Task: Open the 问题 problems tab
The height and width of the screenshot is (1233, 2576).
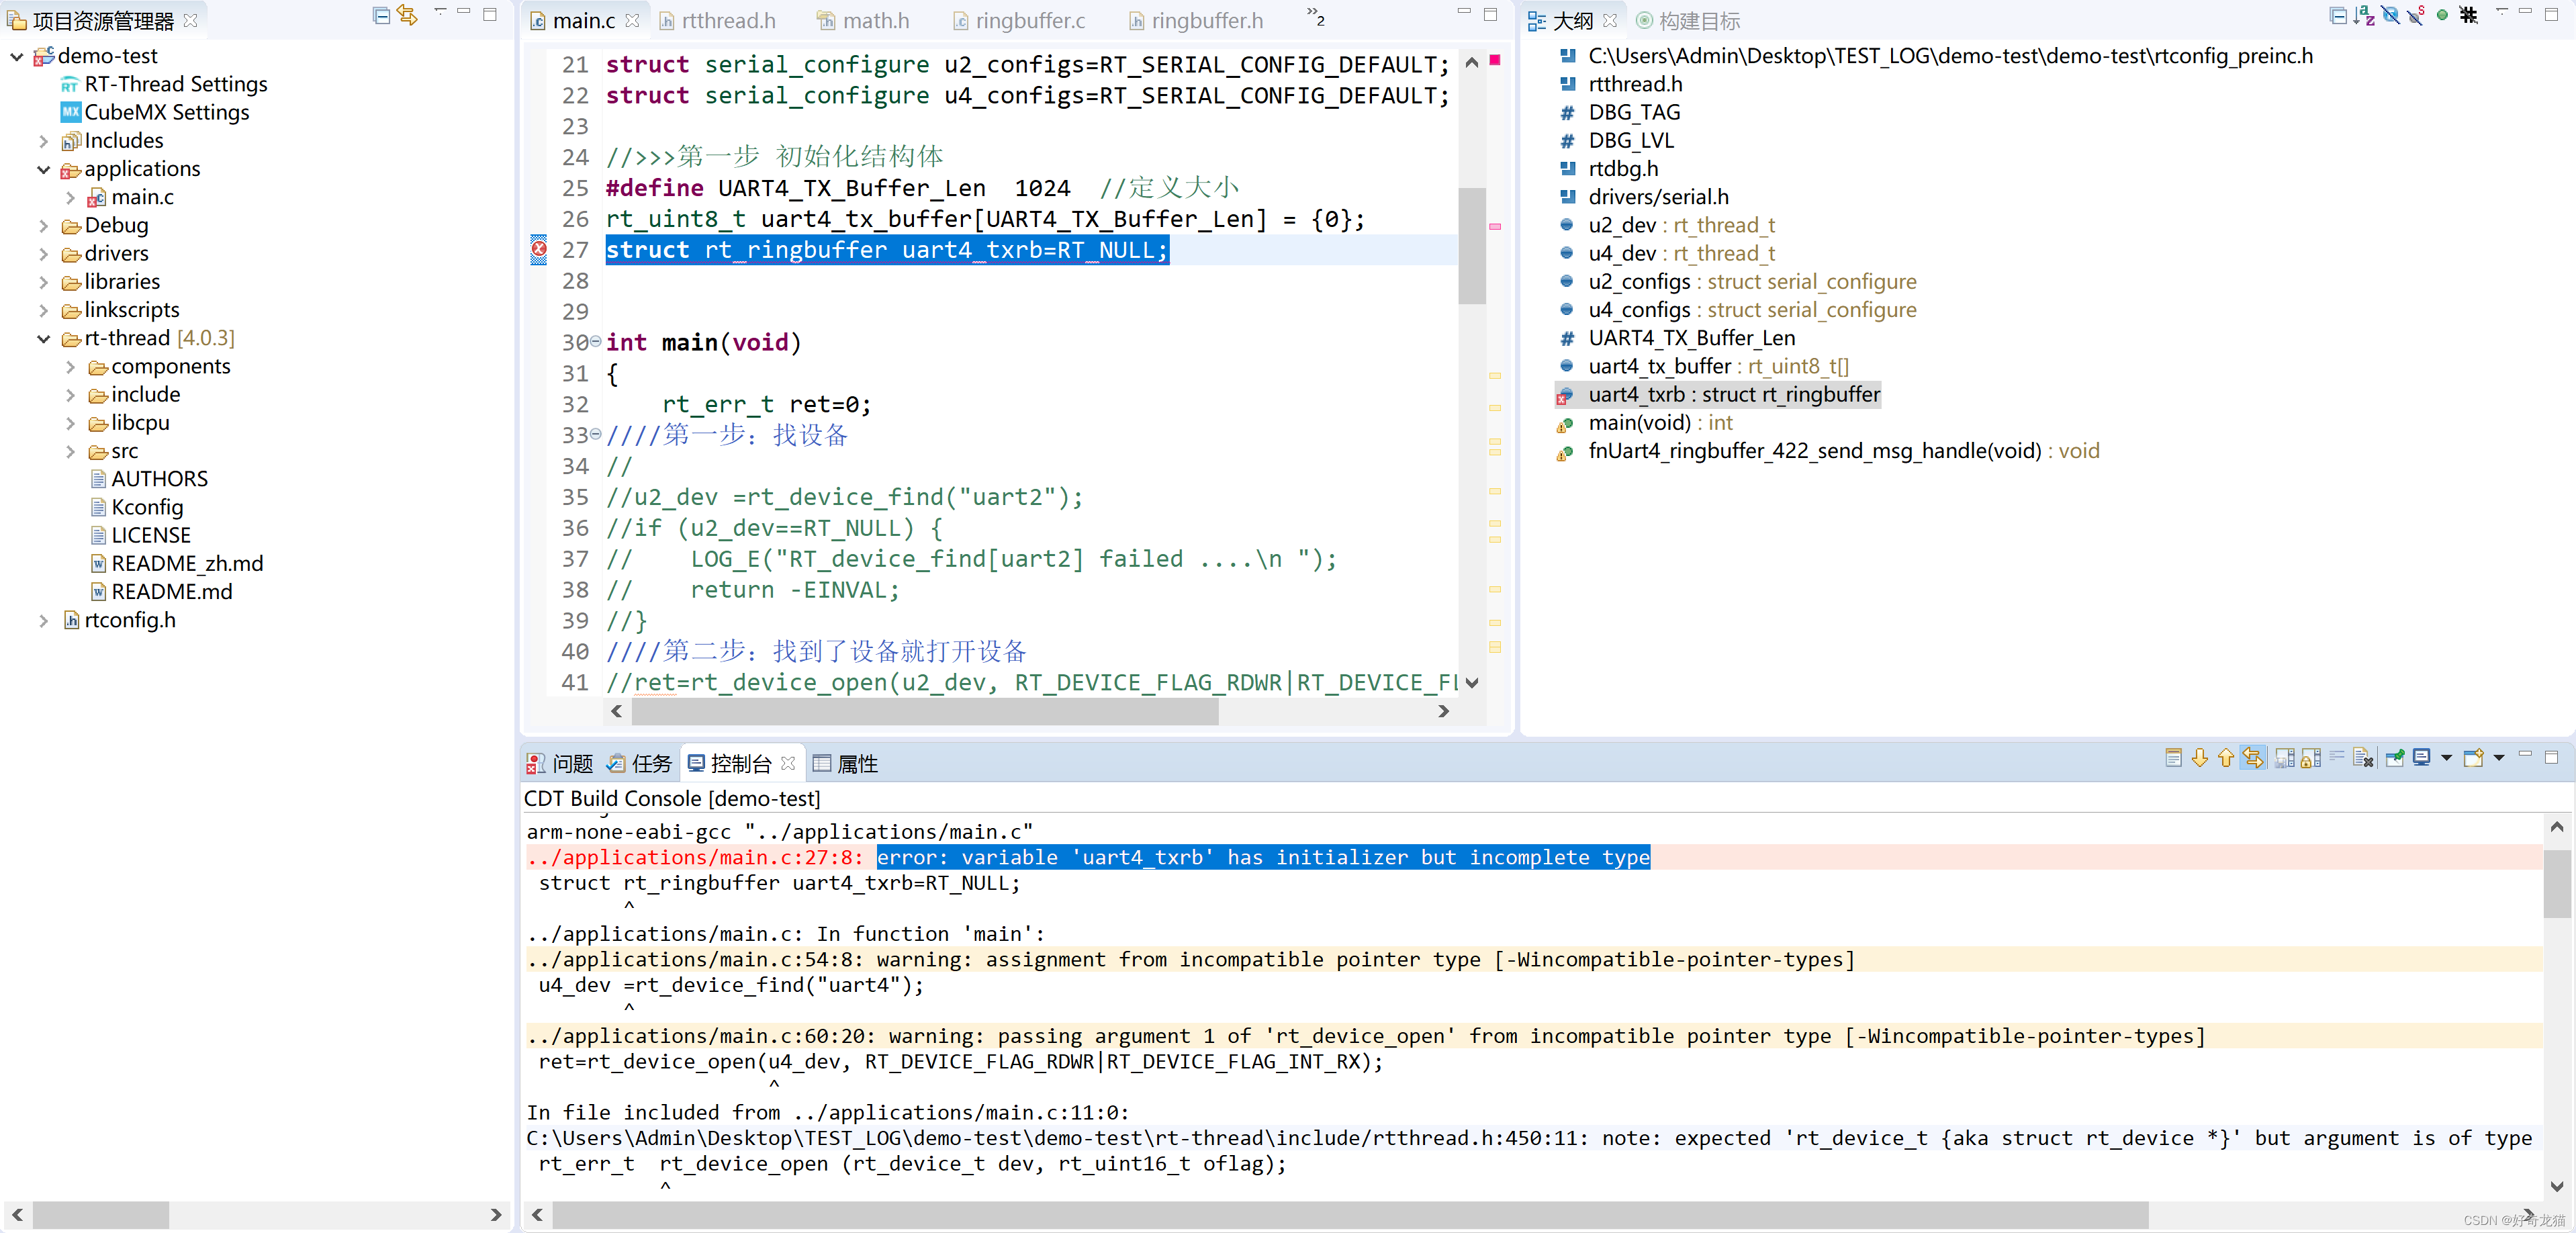Action: tap(561, 764)
